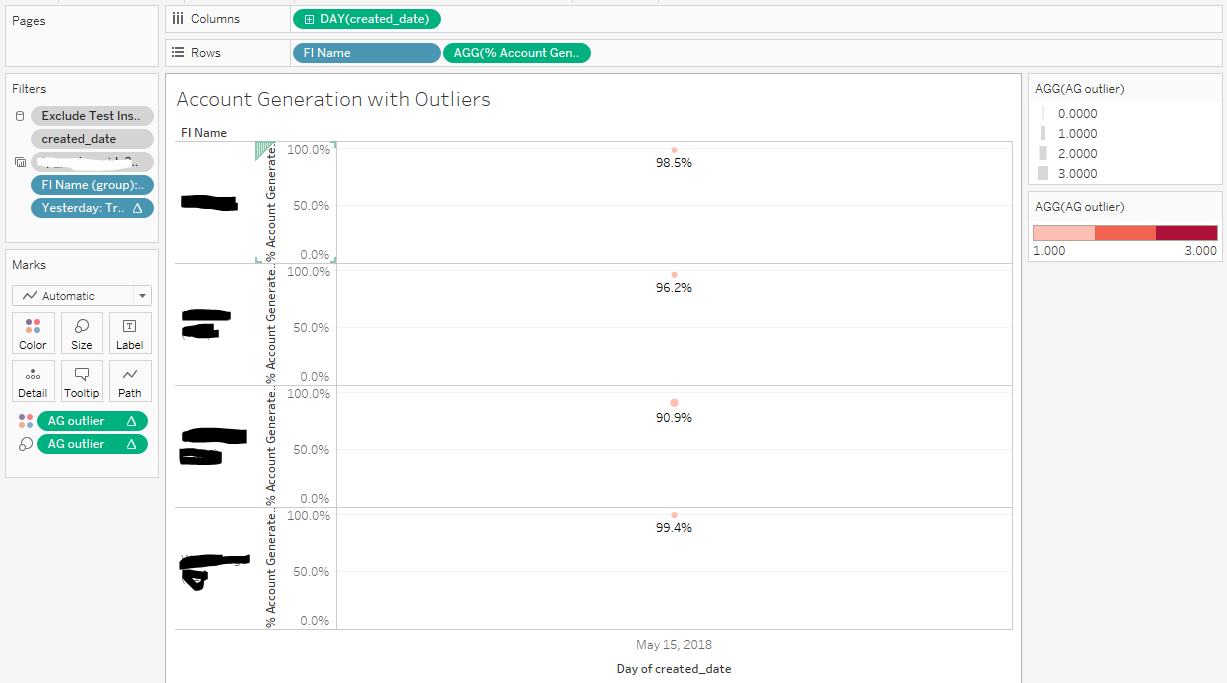Click the Pages shelf header
Viewport: 1227px width, 683px height.
tap(29, 19)
